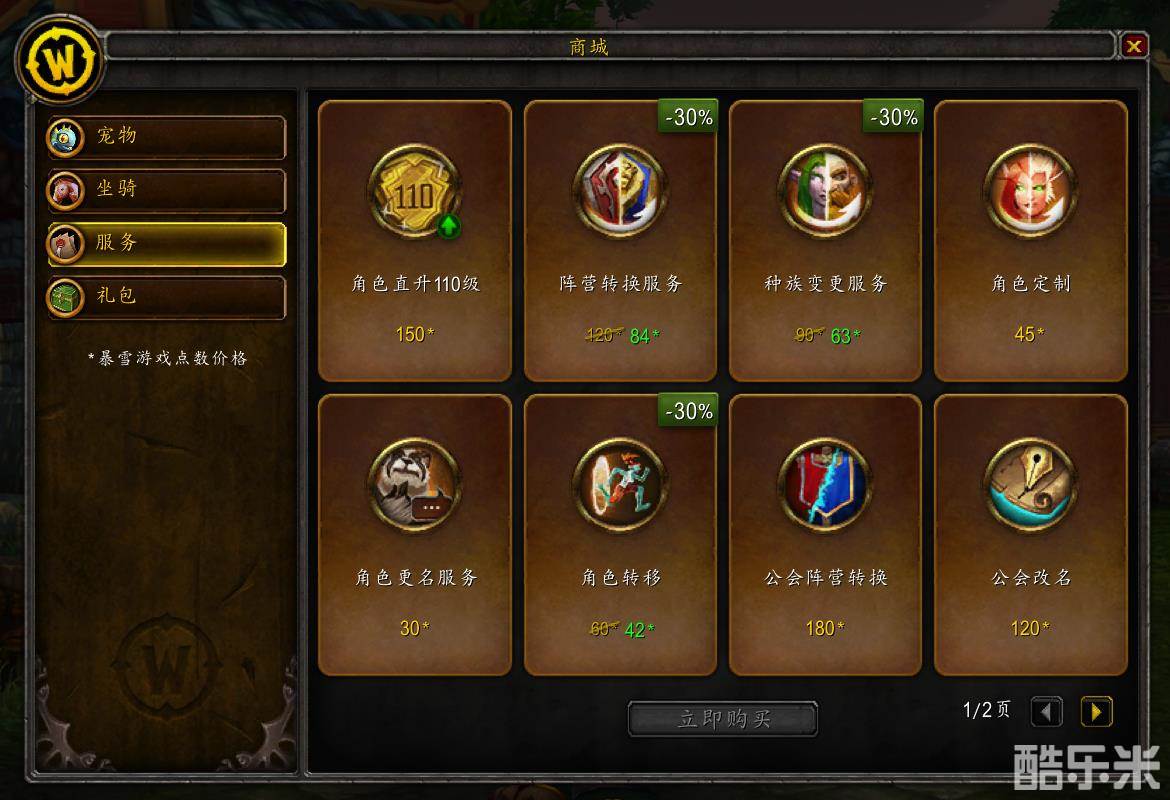Open the 宠物 pets category
This screenshot has height=800, width=1170.
(x=166, y=137)
